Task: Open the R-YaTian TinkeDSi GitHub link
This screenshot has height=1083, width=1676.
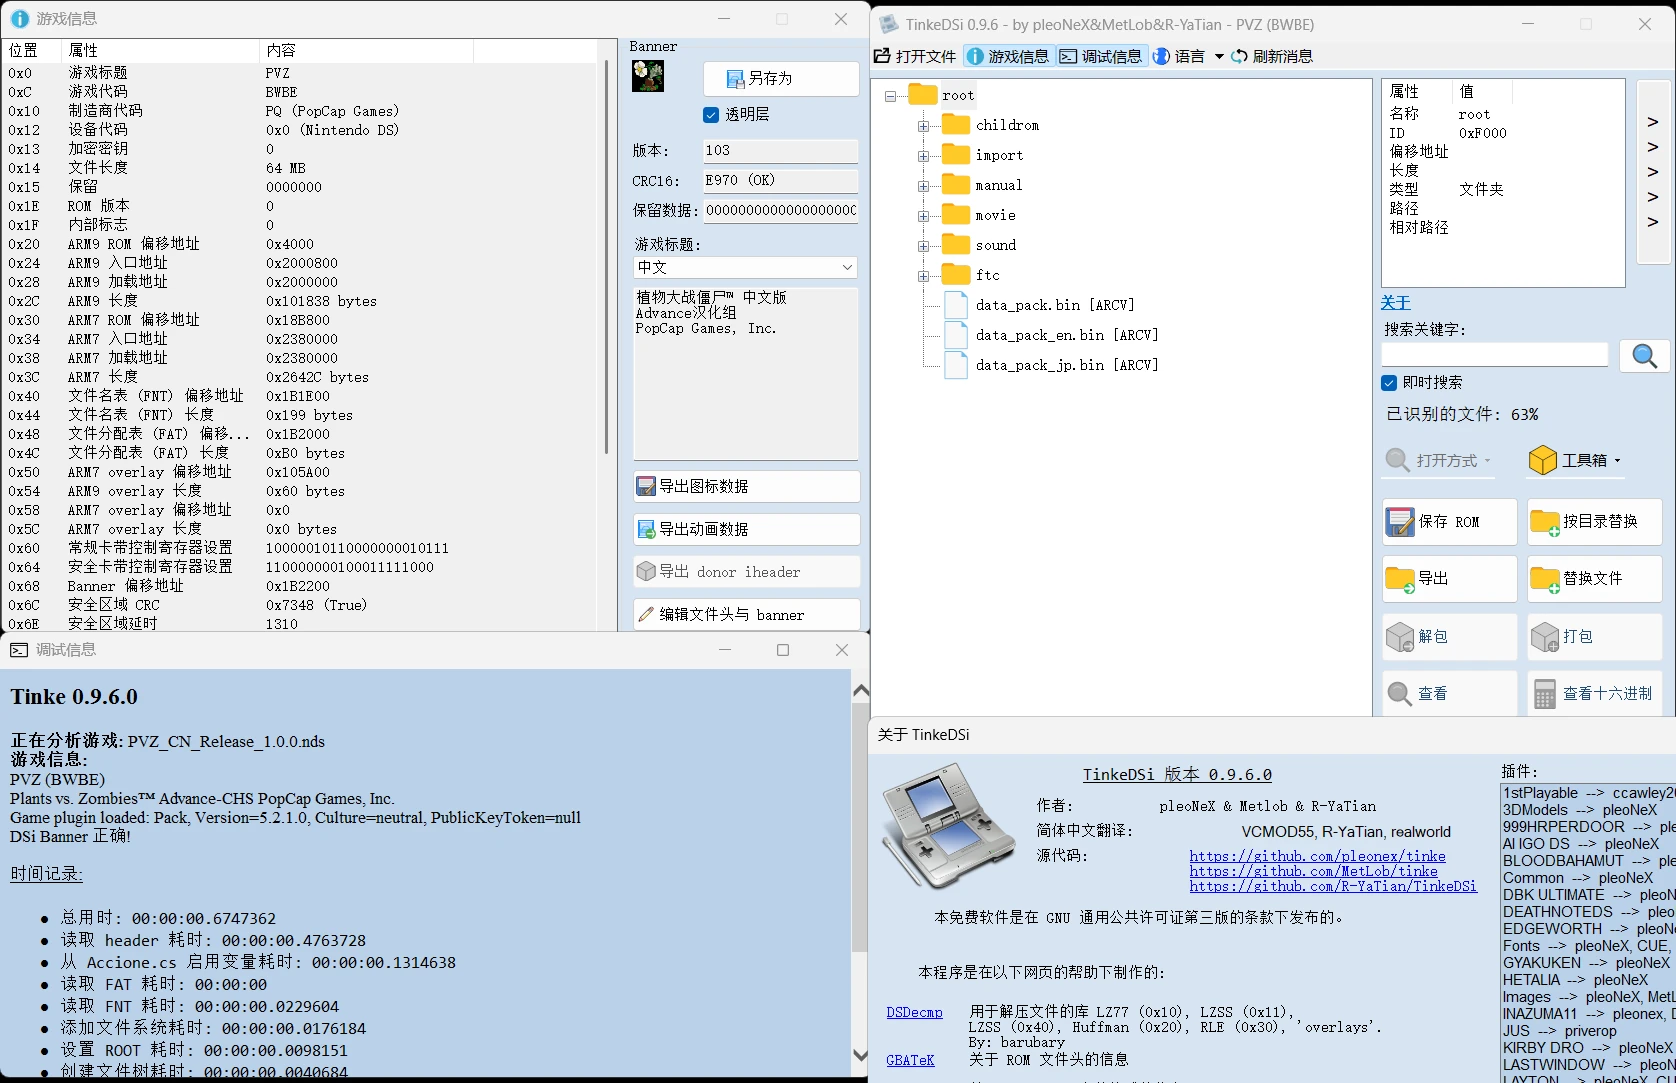Action: click(x=1332, y=886)
